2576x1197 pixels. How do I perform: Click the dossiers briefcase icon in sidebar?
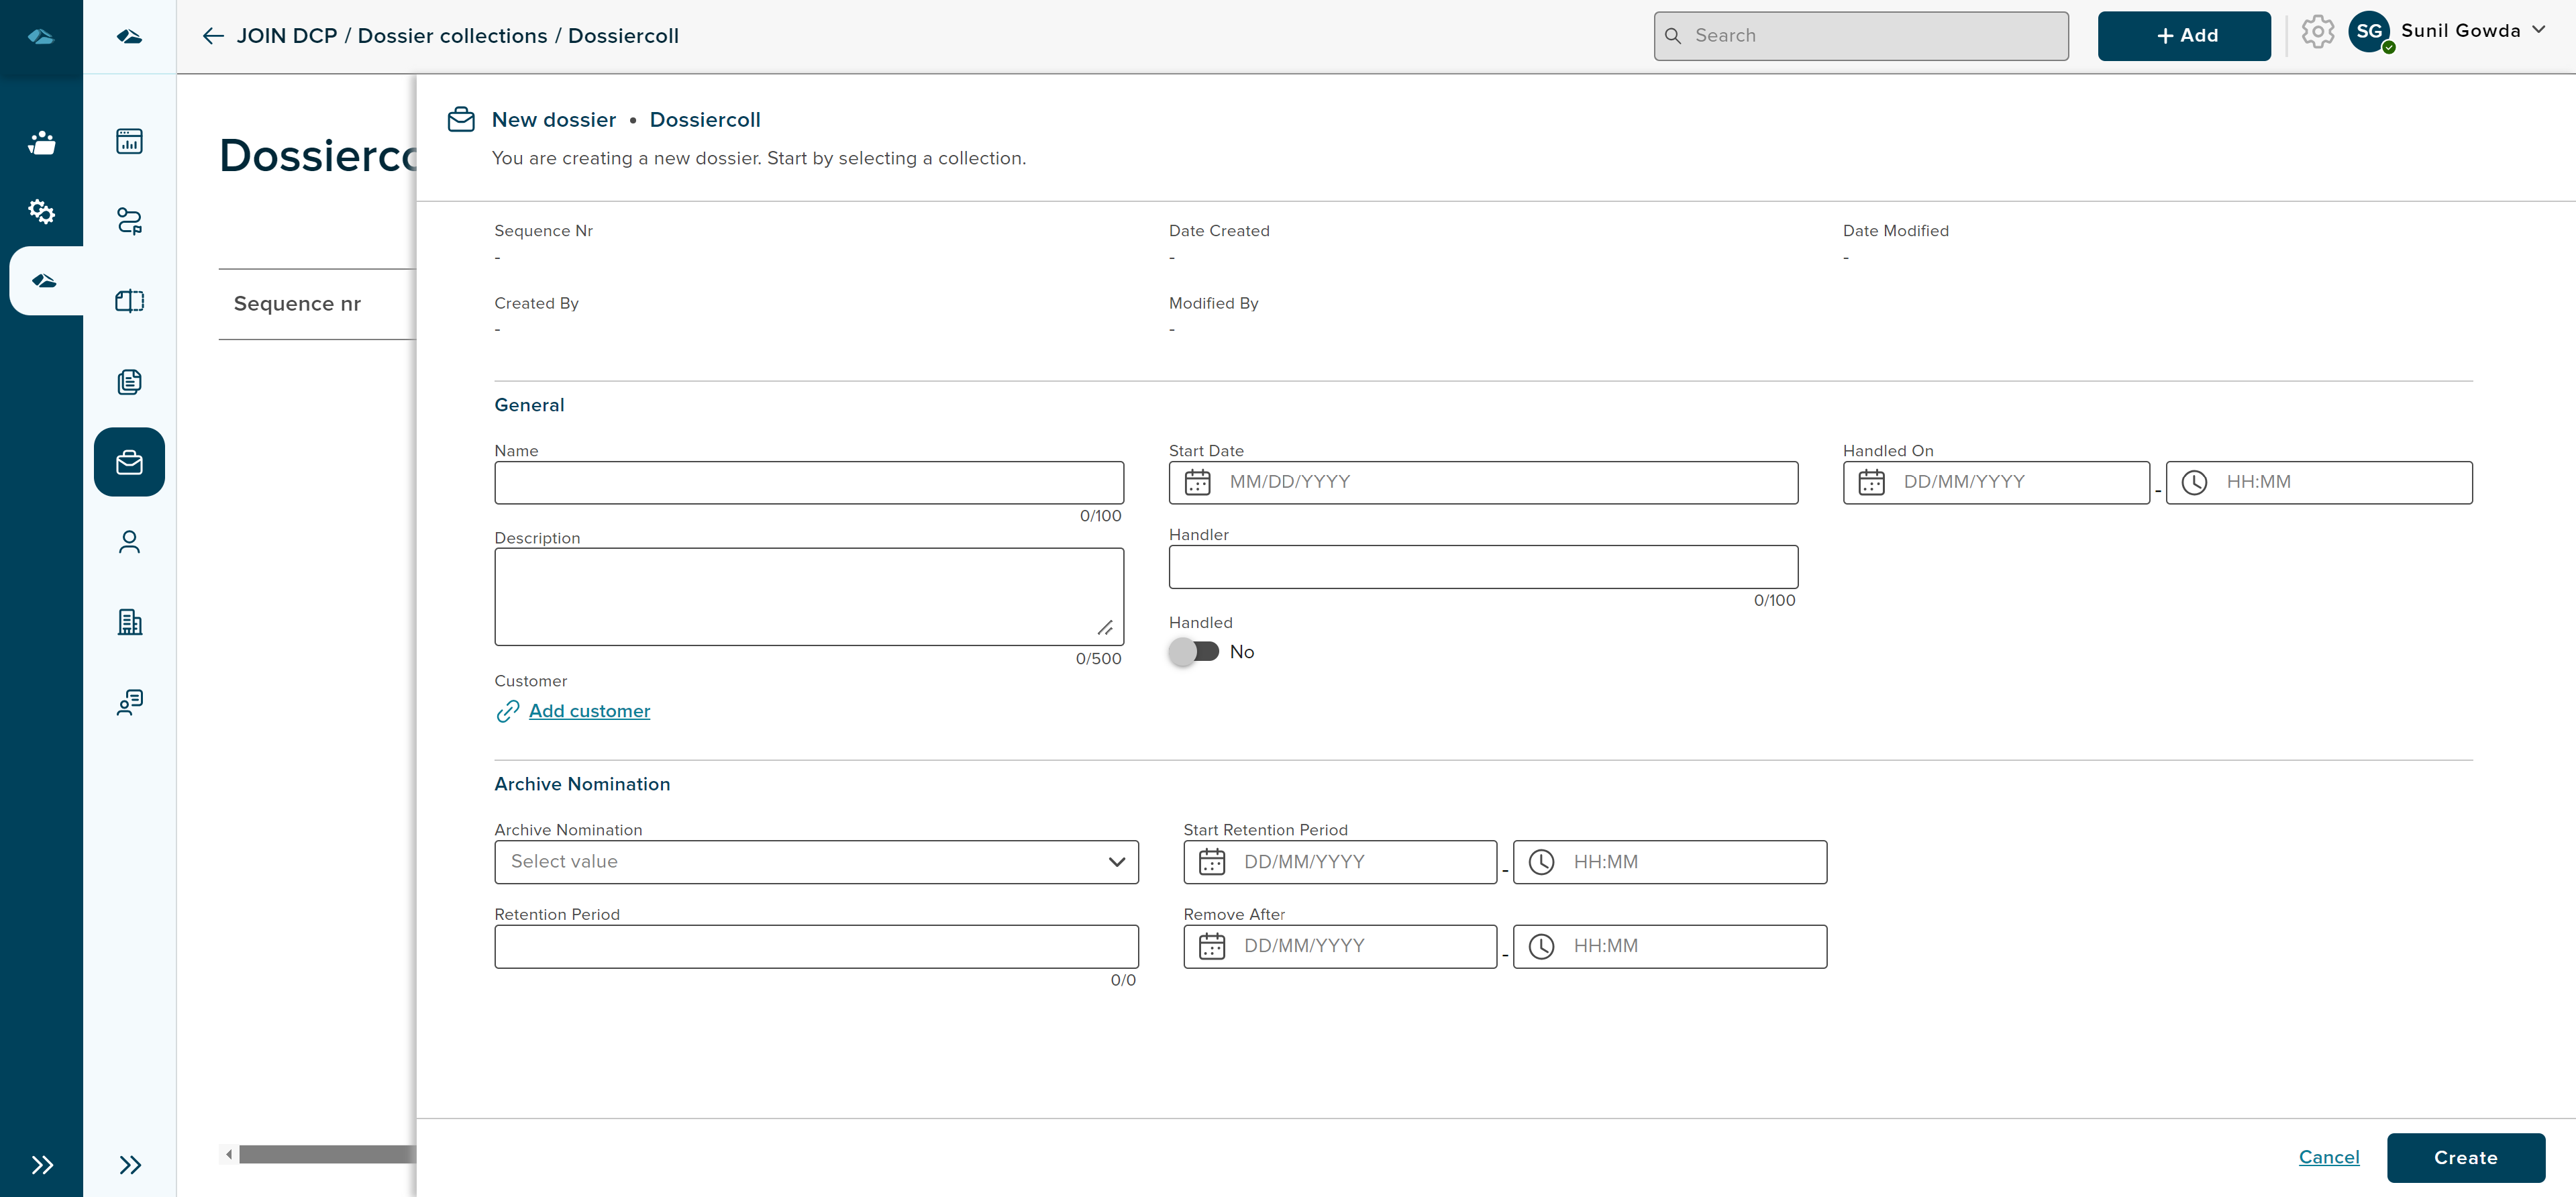(129, 462)
